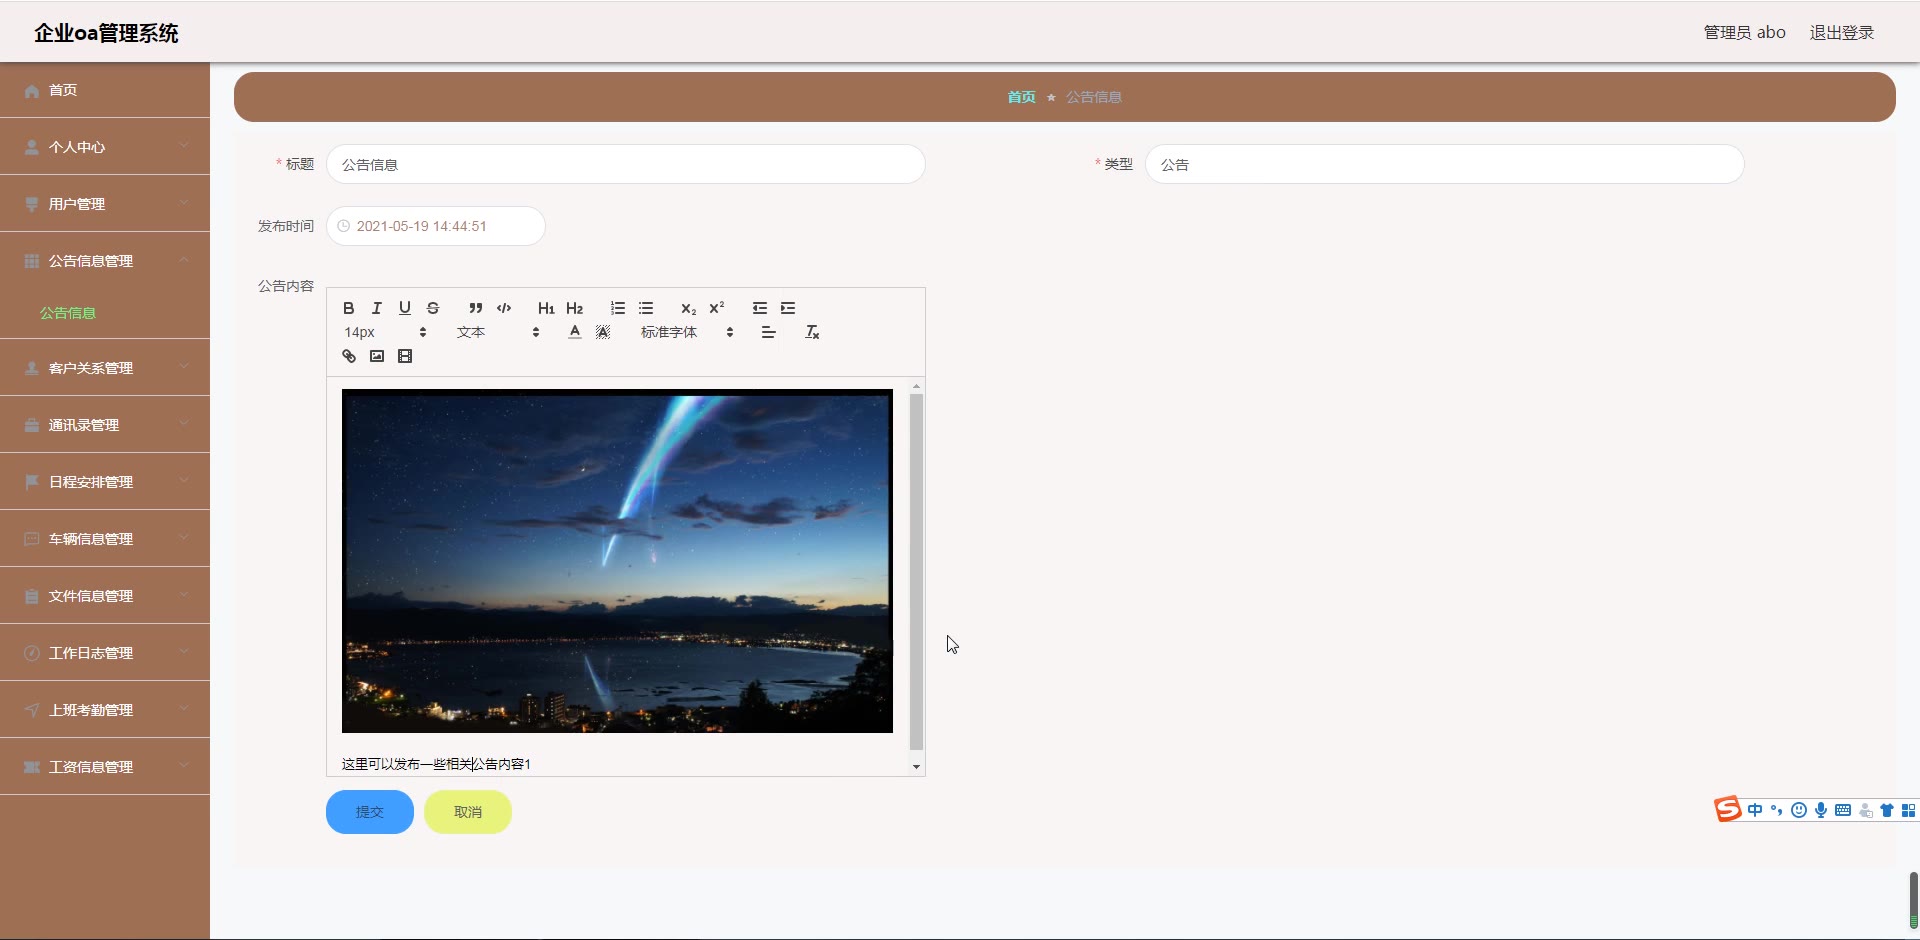1920x940 pixels.
Task: Switch IME Chinese/English mode
Action: [x=1755, y=810]
